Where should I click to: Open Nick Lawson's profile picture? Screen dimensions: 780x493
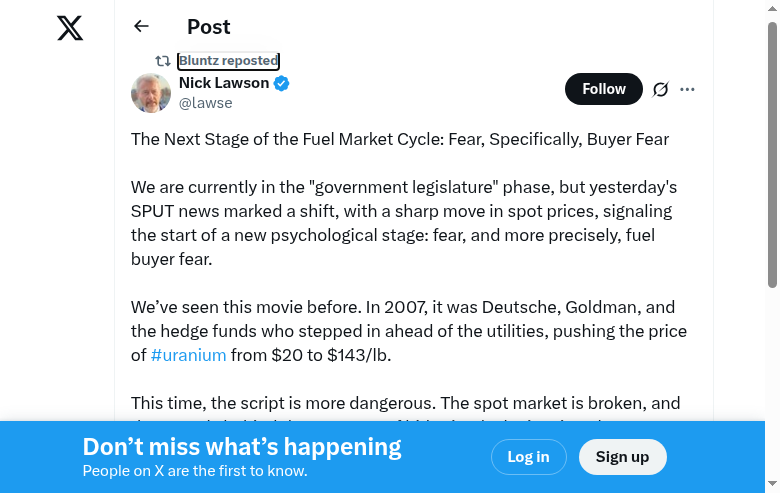coord(151,93)
